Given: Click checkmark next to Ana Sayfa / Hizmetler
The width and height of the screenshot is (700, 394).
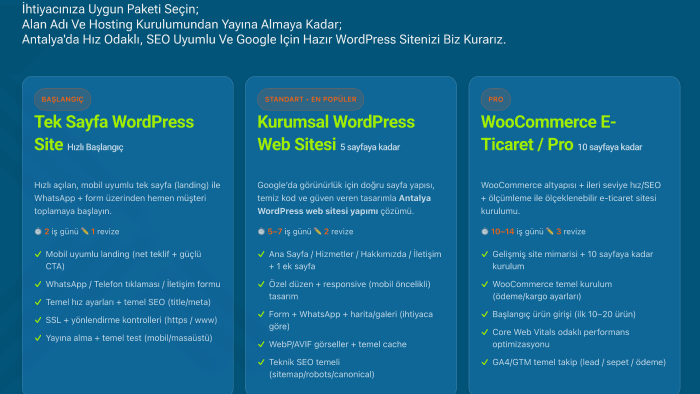Looking at the screenshot, I should tap(261, 254).
